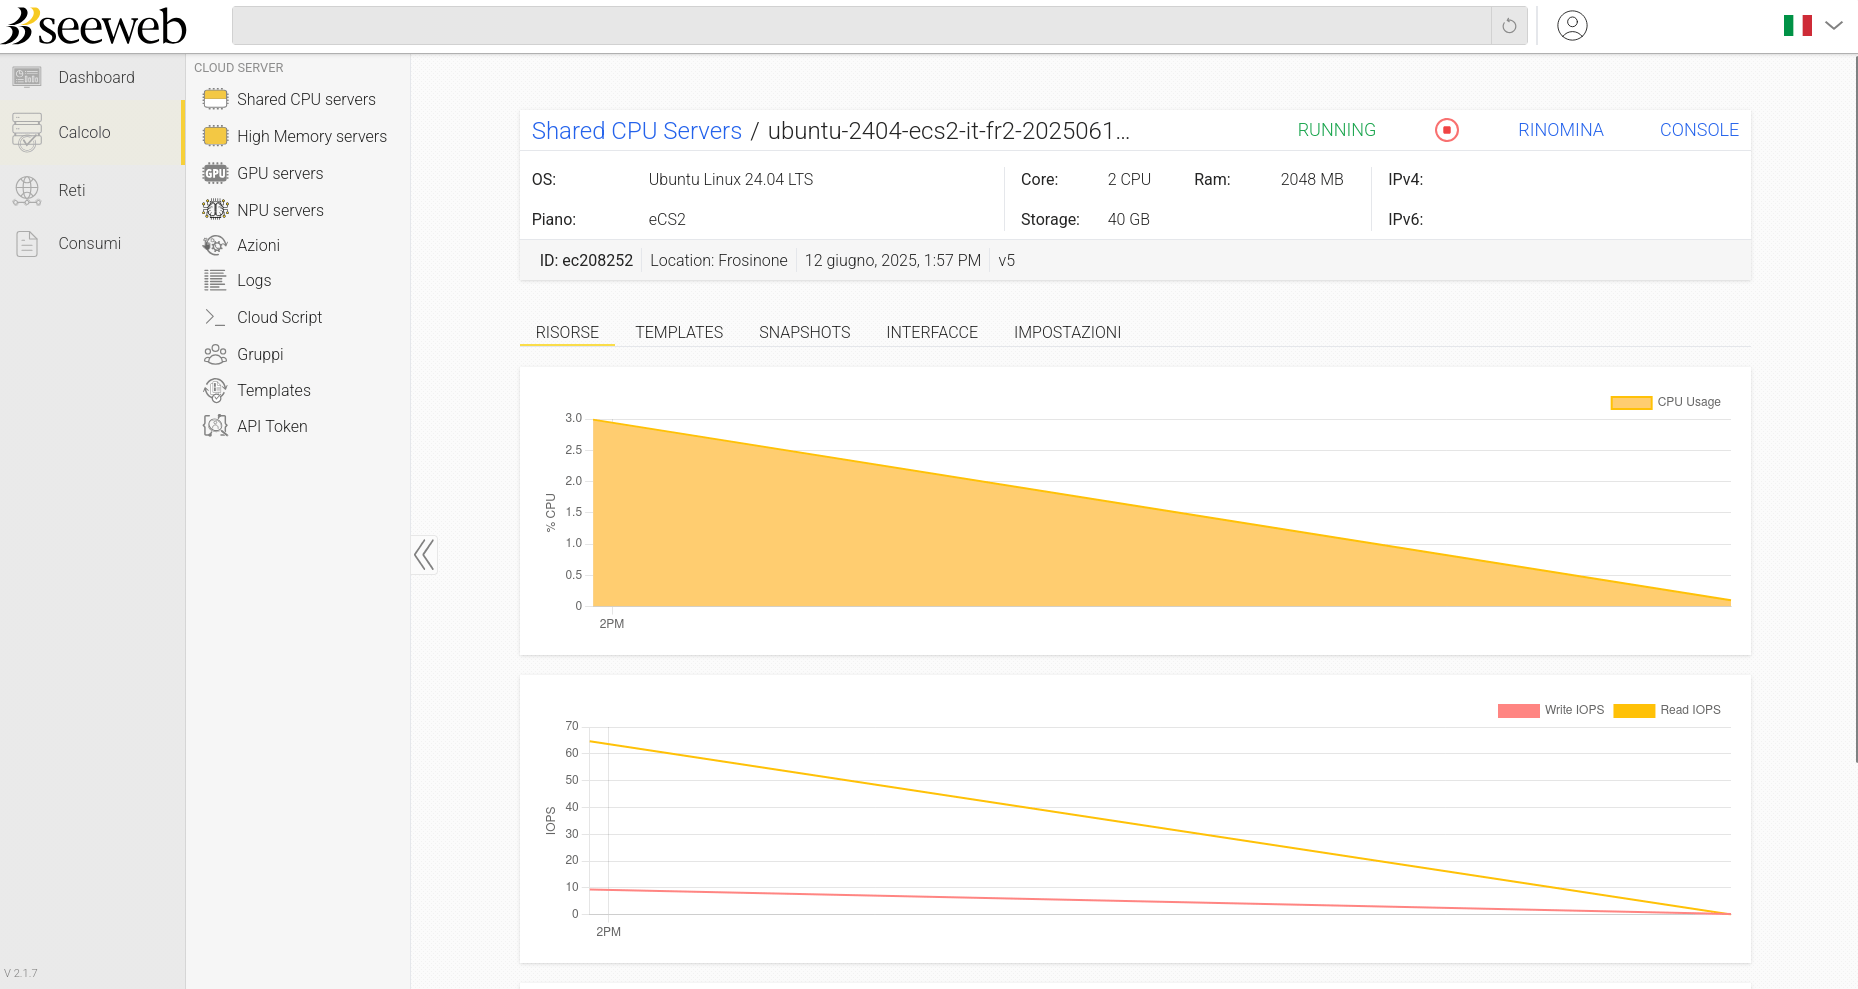Screen dimensions: 1858x989
Task: Click the API Token icon
Action: 215,426
